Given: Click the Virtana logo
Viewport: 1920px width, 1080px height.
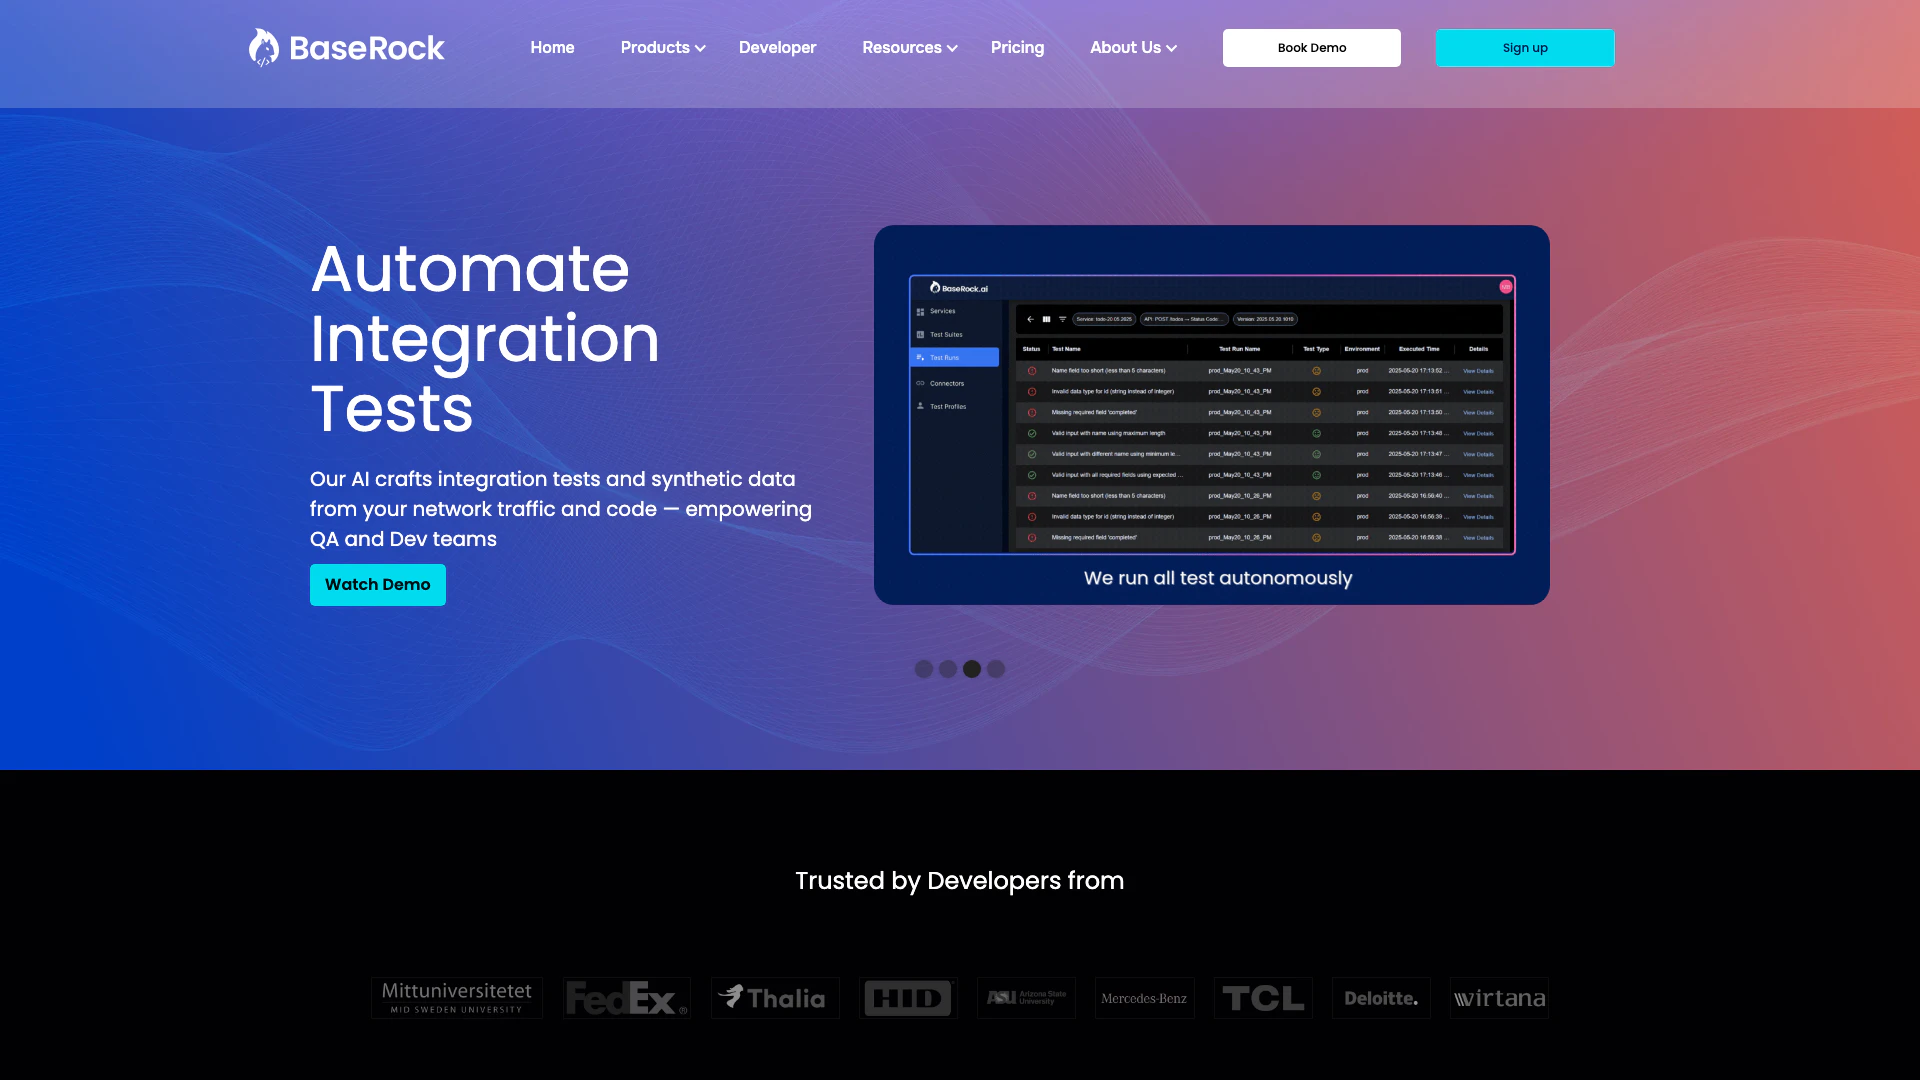Looking at the screenshot, I should point(1499,998).
